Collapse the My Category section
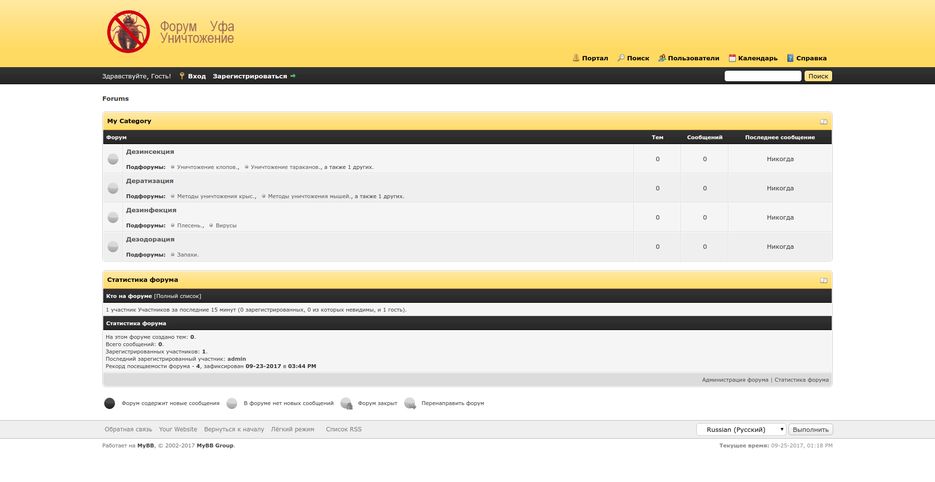The height and width of the screenshot is (482, 935). point(823,121)
